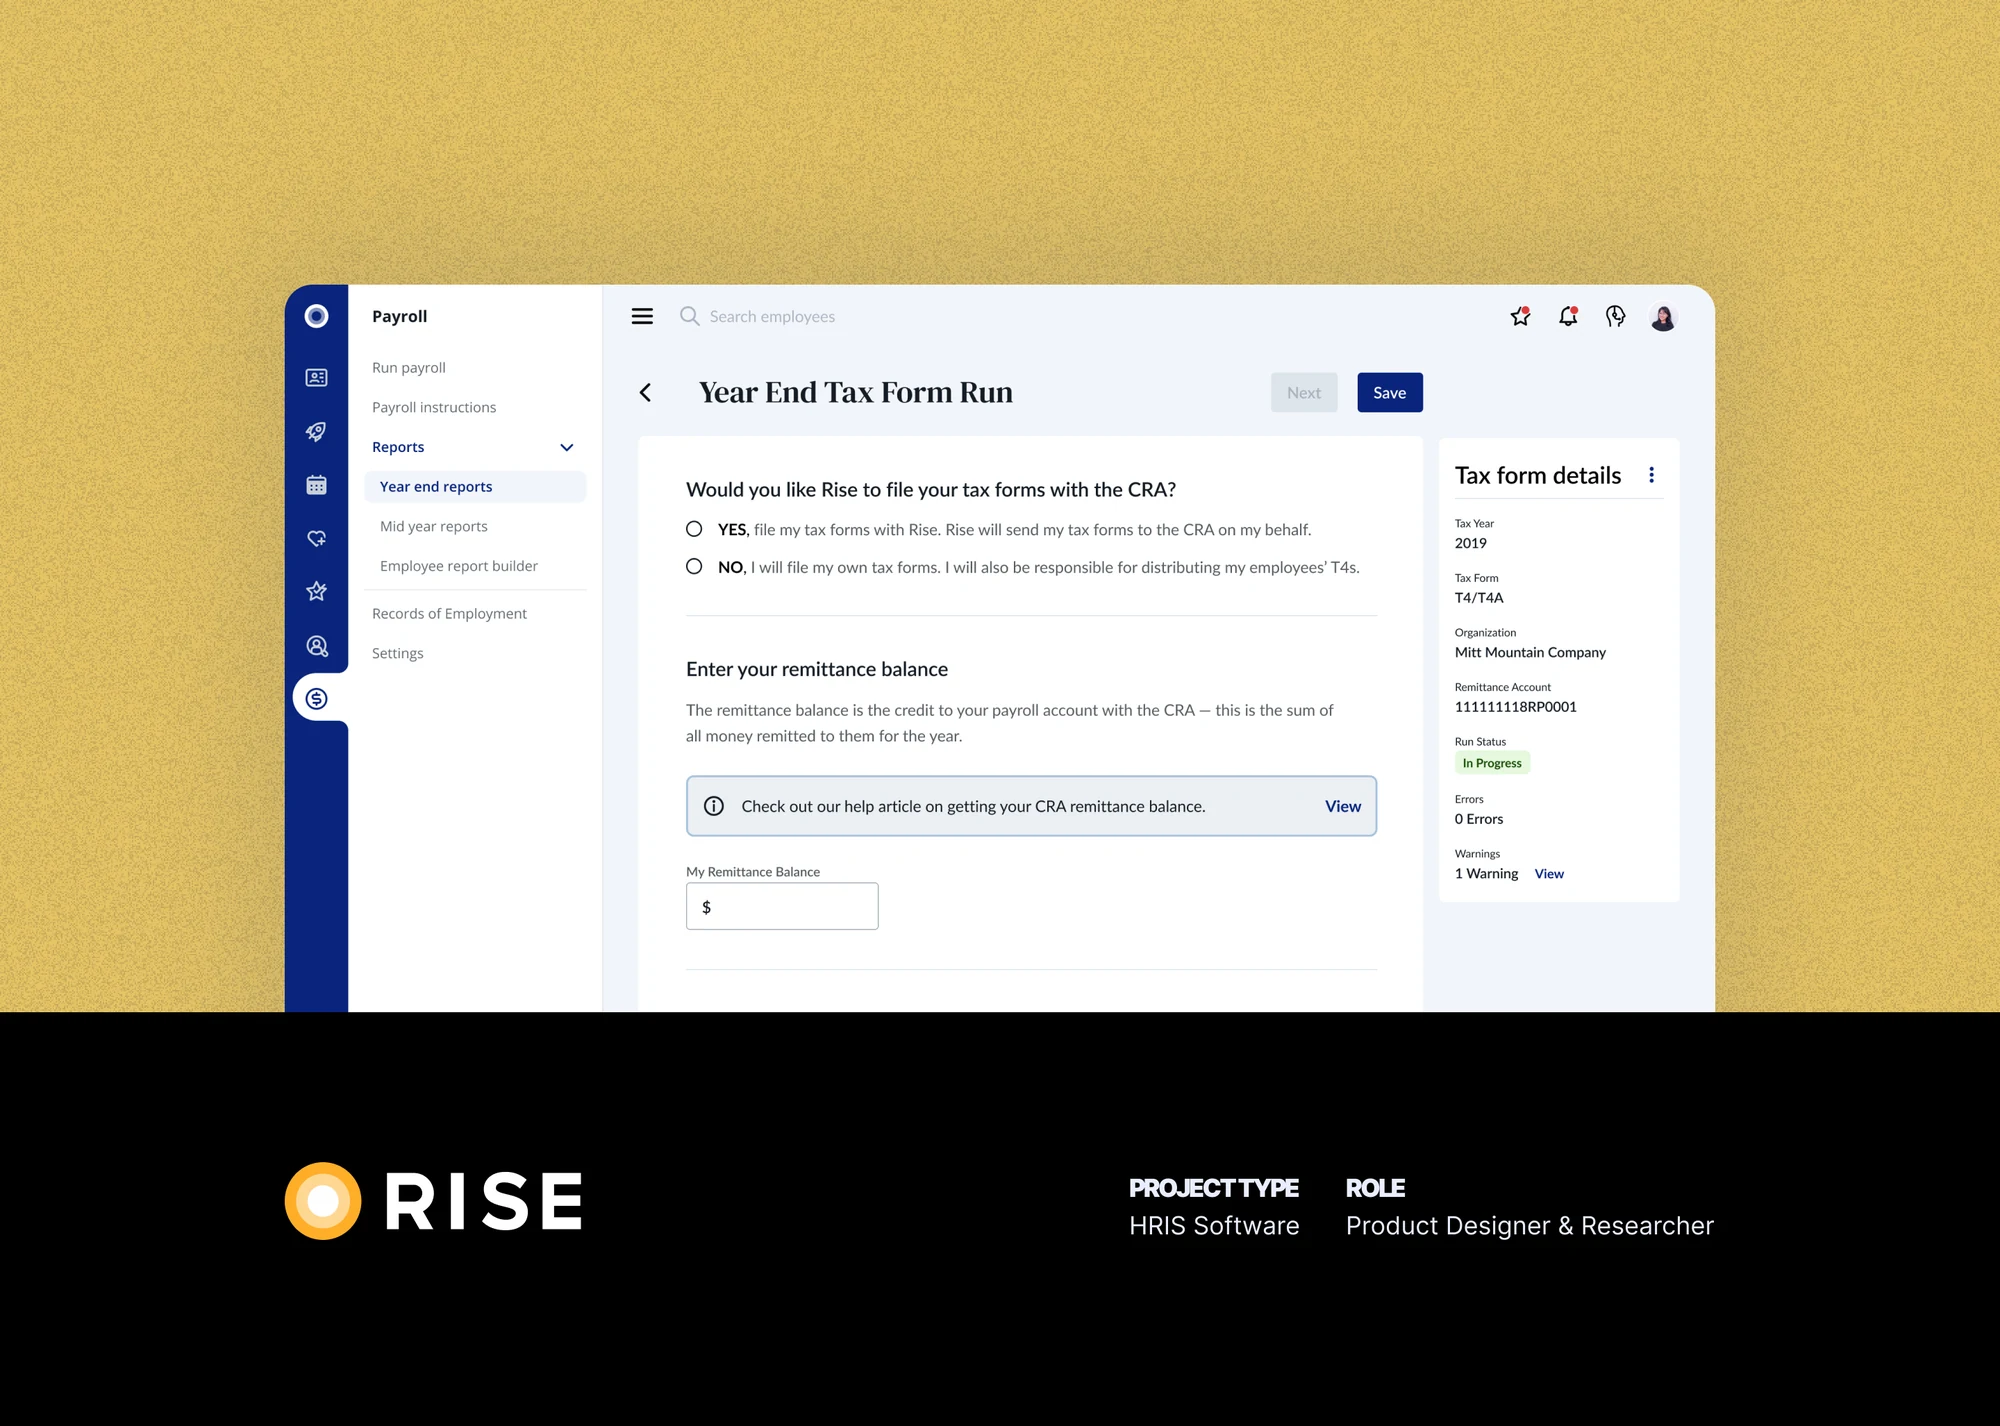Toggle the hamburger menu icon
Screen dimensions: 2000x1426
[642, 316]
